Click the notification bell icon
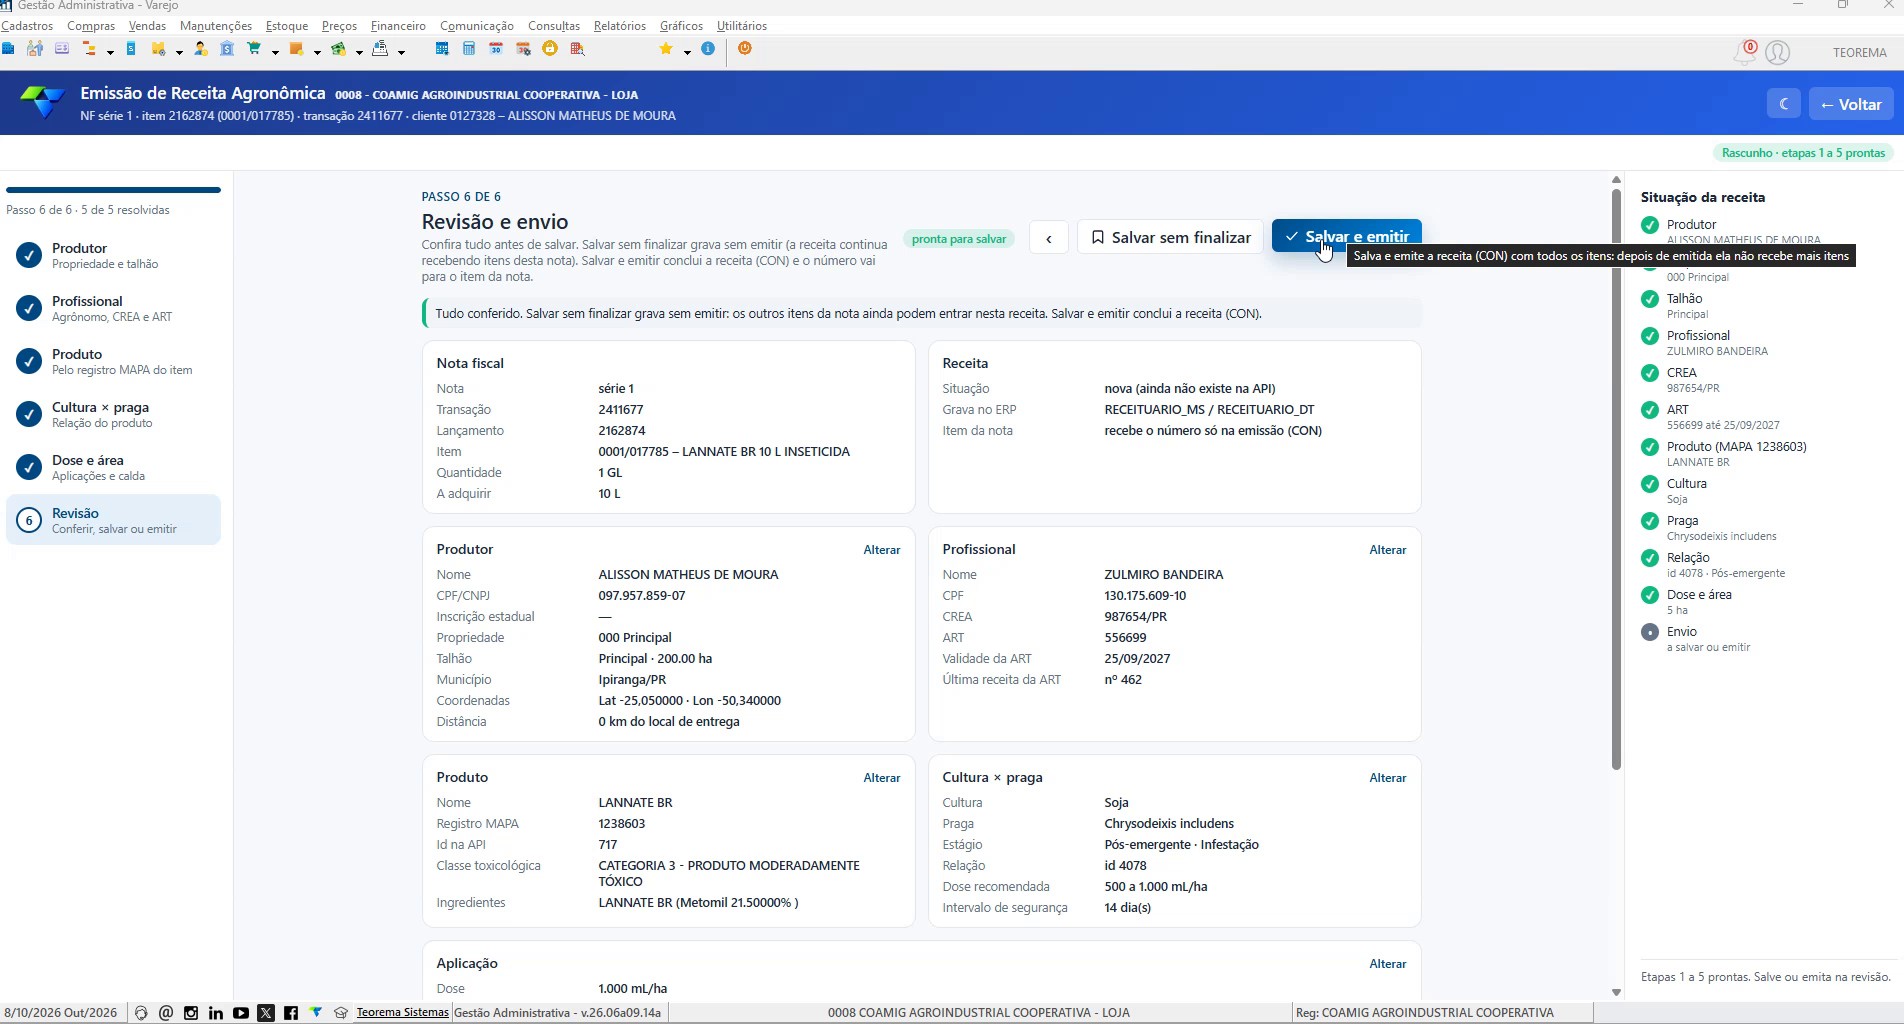Screen dimensions: 1904x1024 point(1745,53)
